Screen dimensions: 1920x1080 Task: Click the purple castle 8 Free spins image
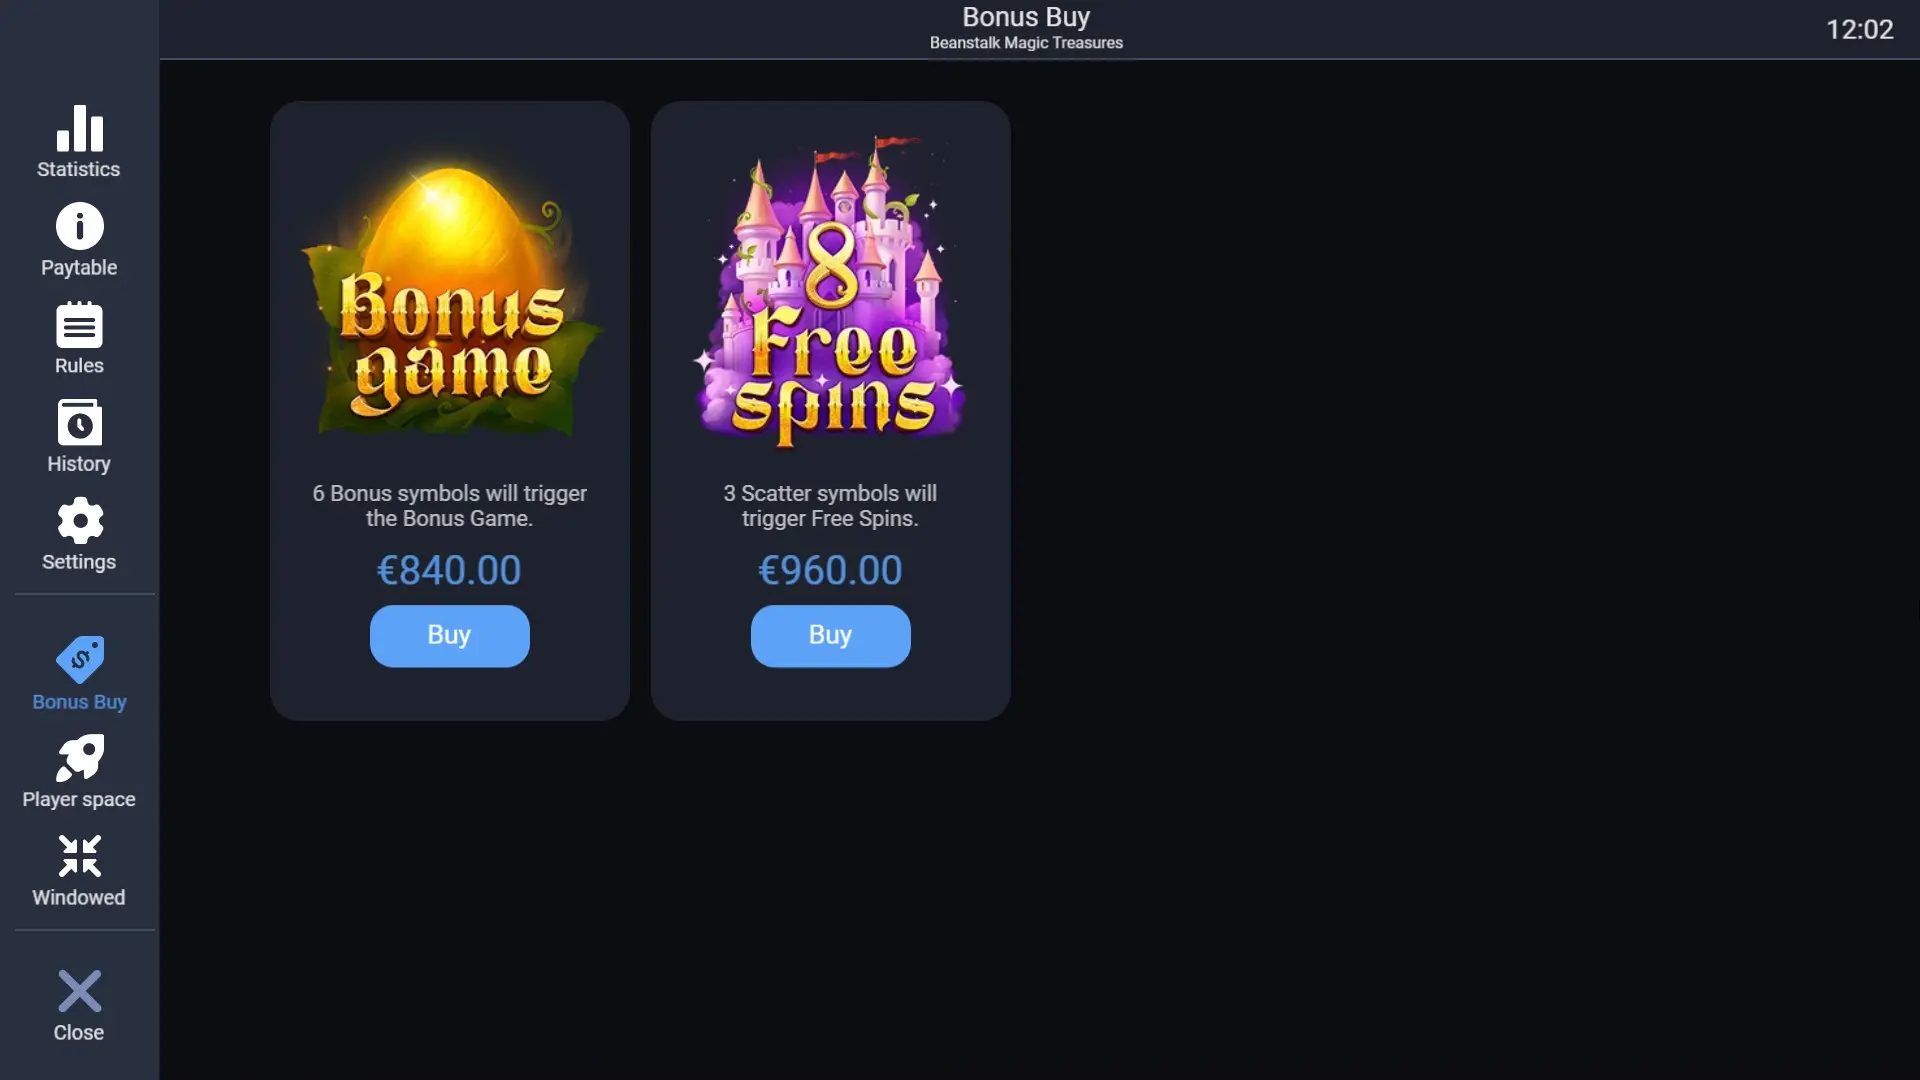click(830, 292)
